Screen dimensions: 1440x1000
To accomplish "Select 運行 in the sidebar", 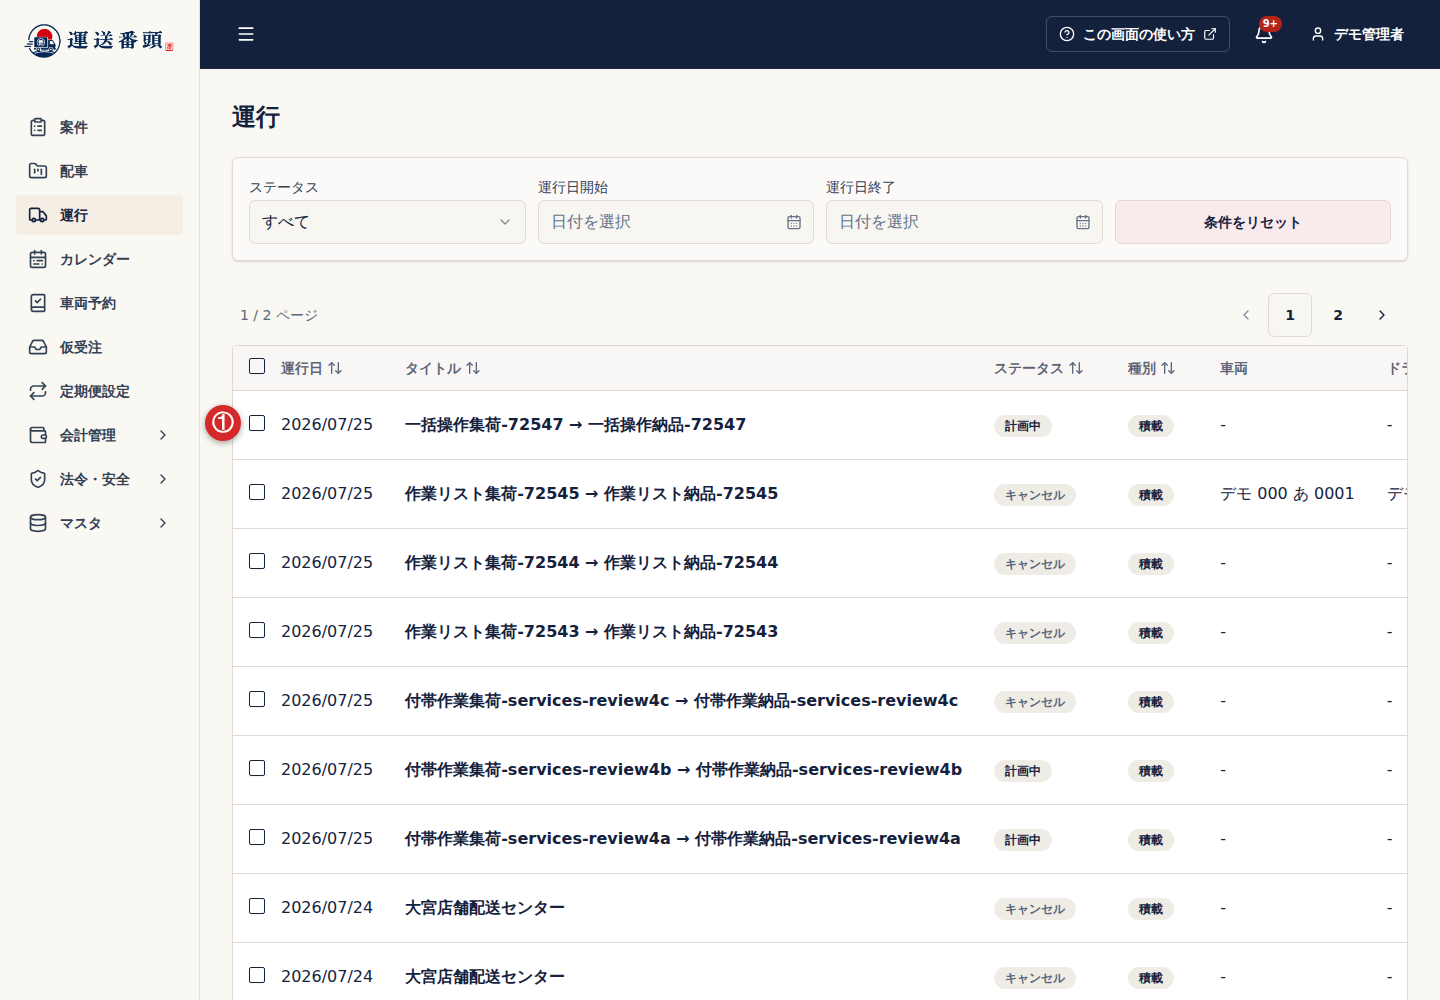I will 99,215.
